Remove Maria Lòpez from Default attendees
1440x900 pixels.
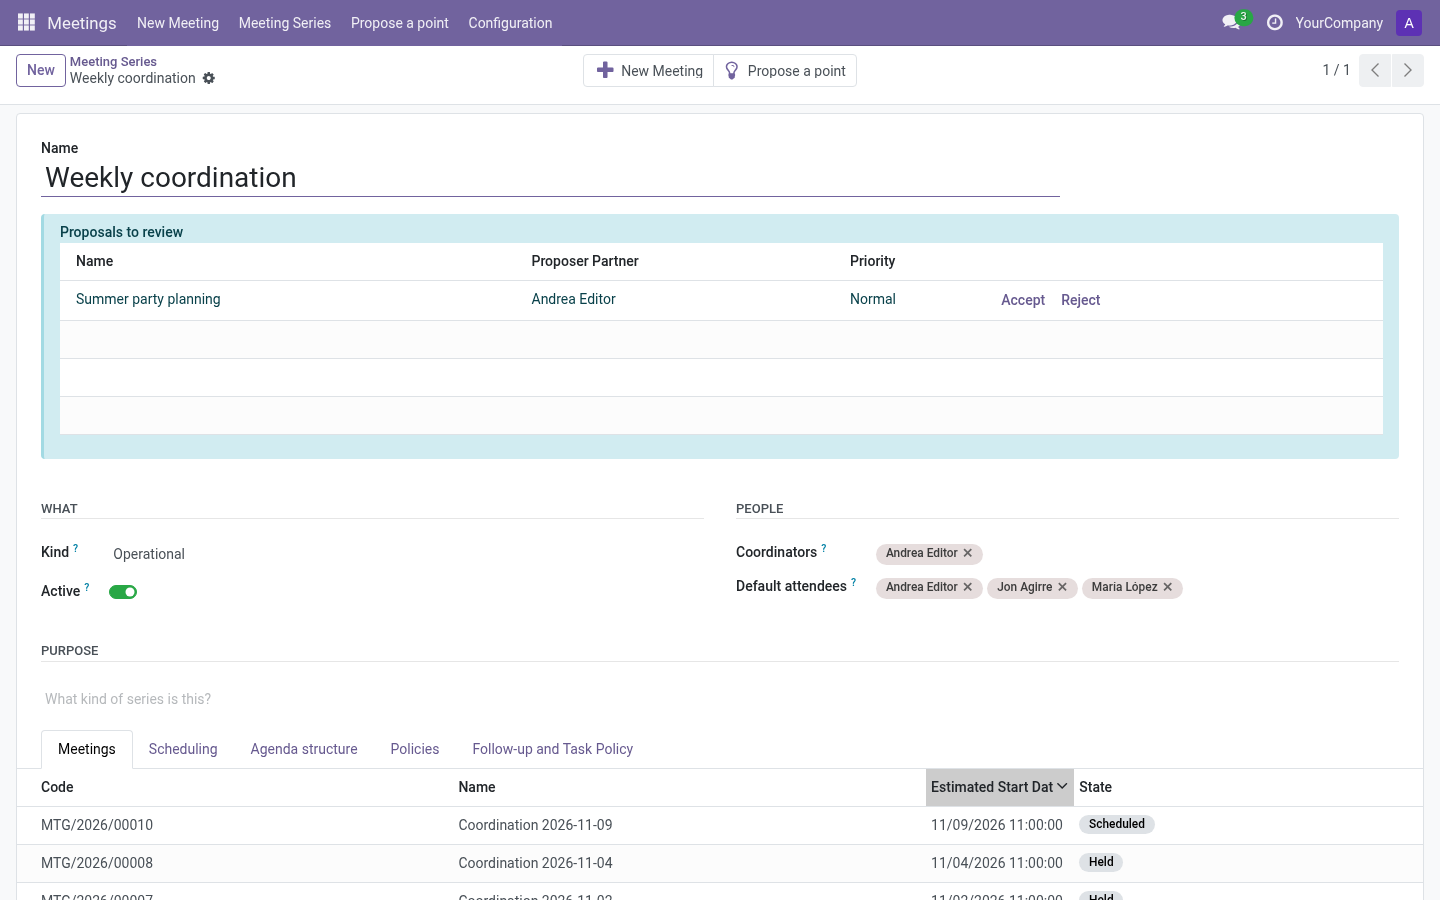[1168, 587]
